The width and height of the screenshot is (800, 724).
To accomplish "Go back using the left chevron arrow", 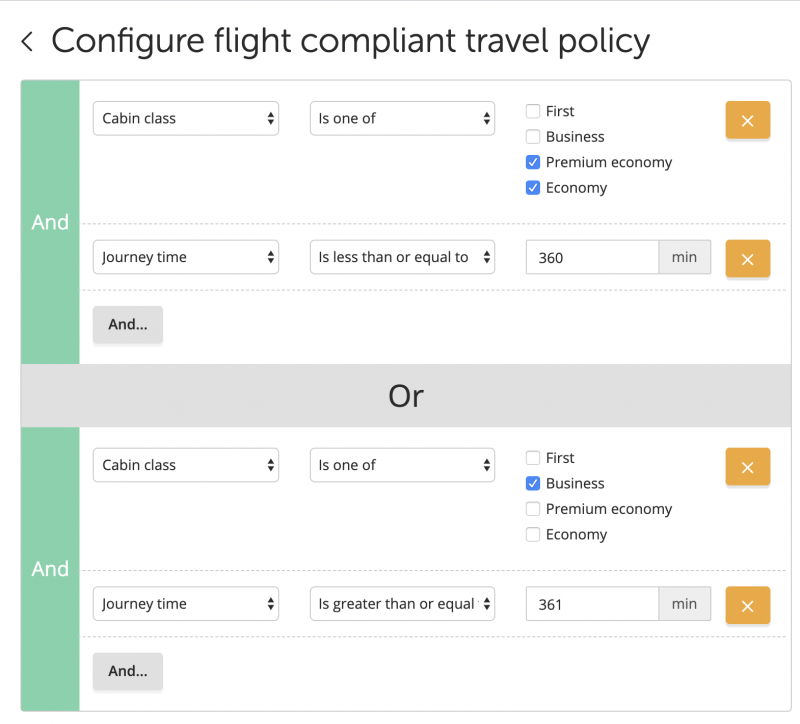I will point(28,41).
